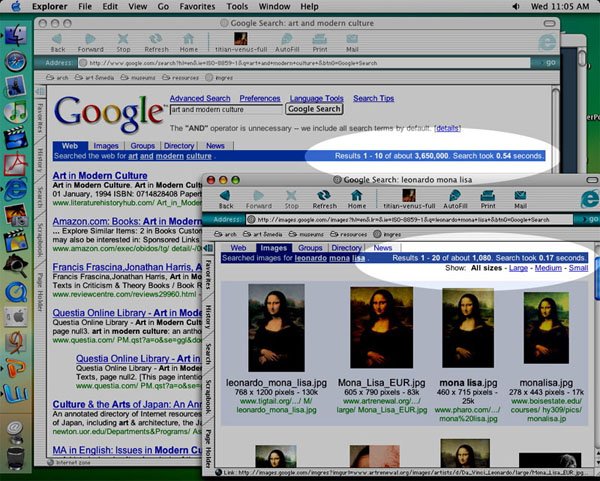Click Home in the art and modern culture window

point(189,43)
